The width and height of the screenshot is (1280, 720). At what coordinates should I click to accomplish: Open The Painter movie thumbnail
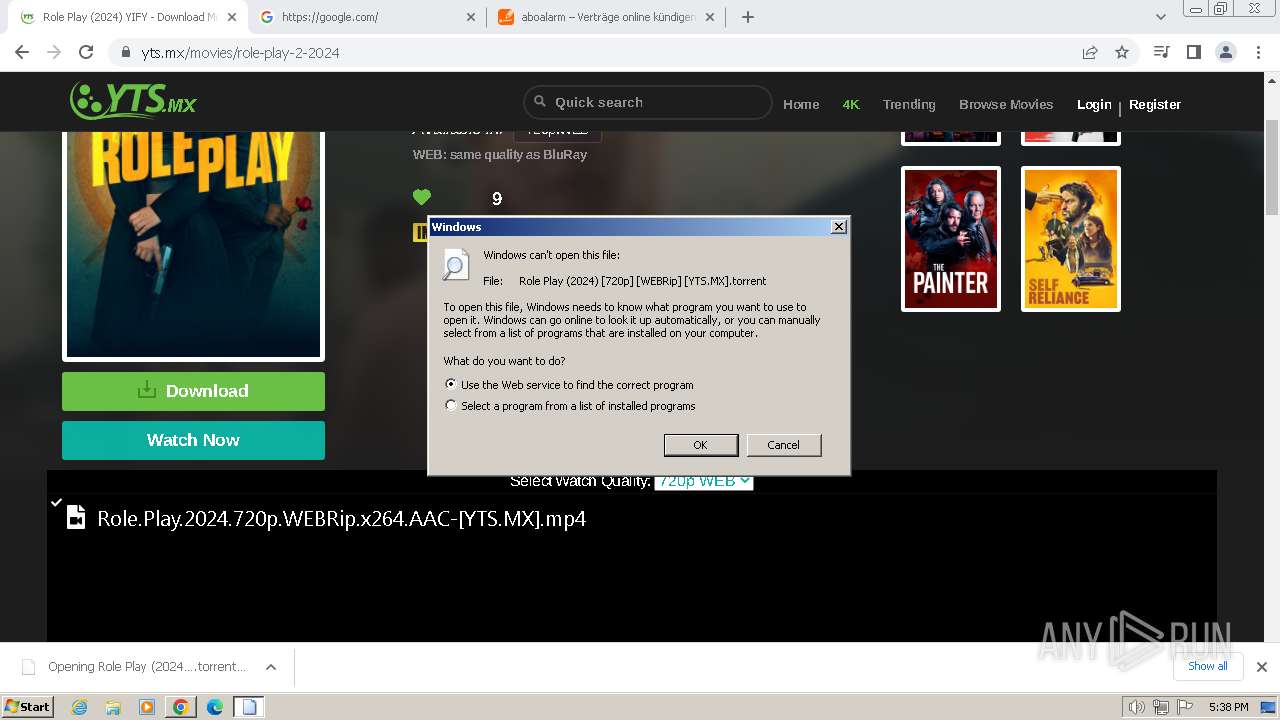[951, 239]
